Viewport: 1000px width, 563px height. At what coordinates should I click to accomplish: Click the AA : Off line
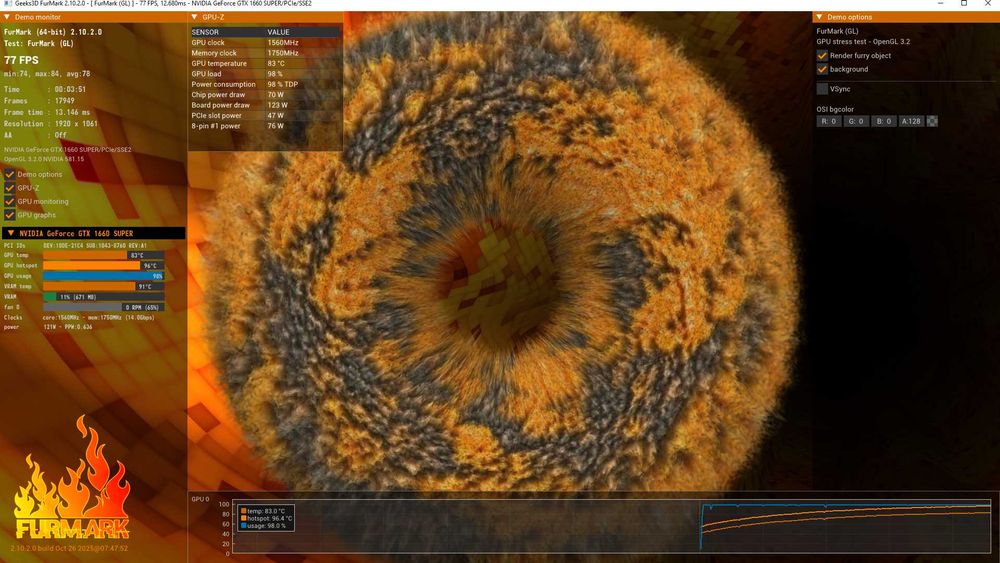tap(35, 135)
